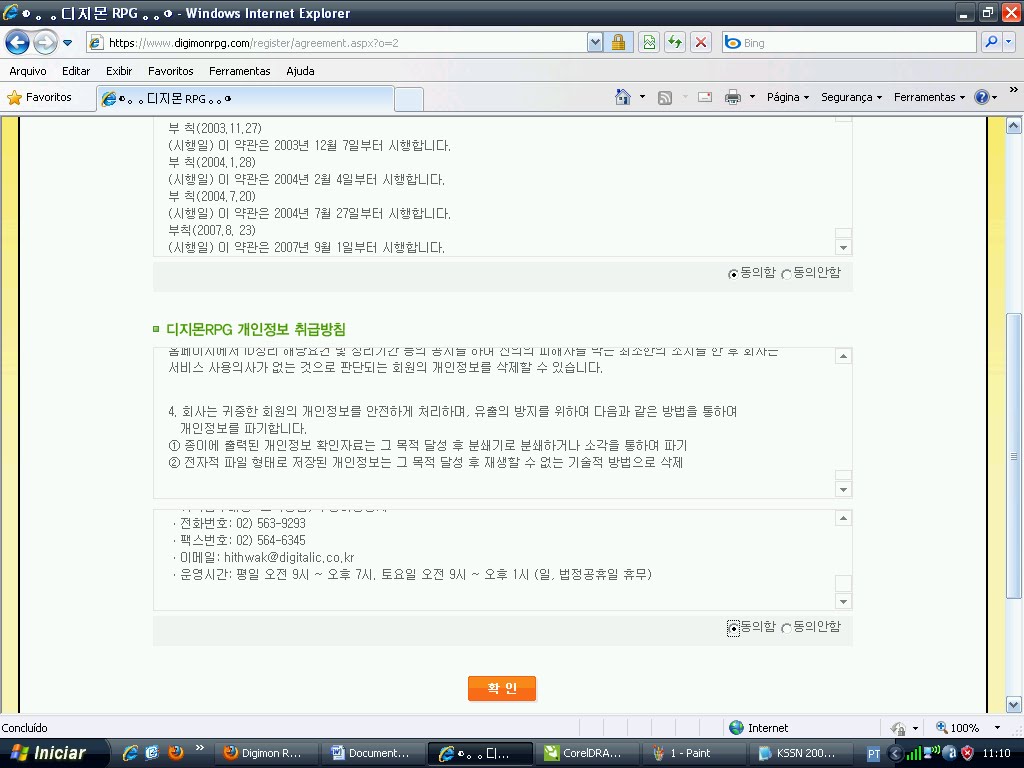Select 동의함 radio under privacy policy
Image resolution: width=1024 pixels, height=768 pixels.
[733, 628]
